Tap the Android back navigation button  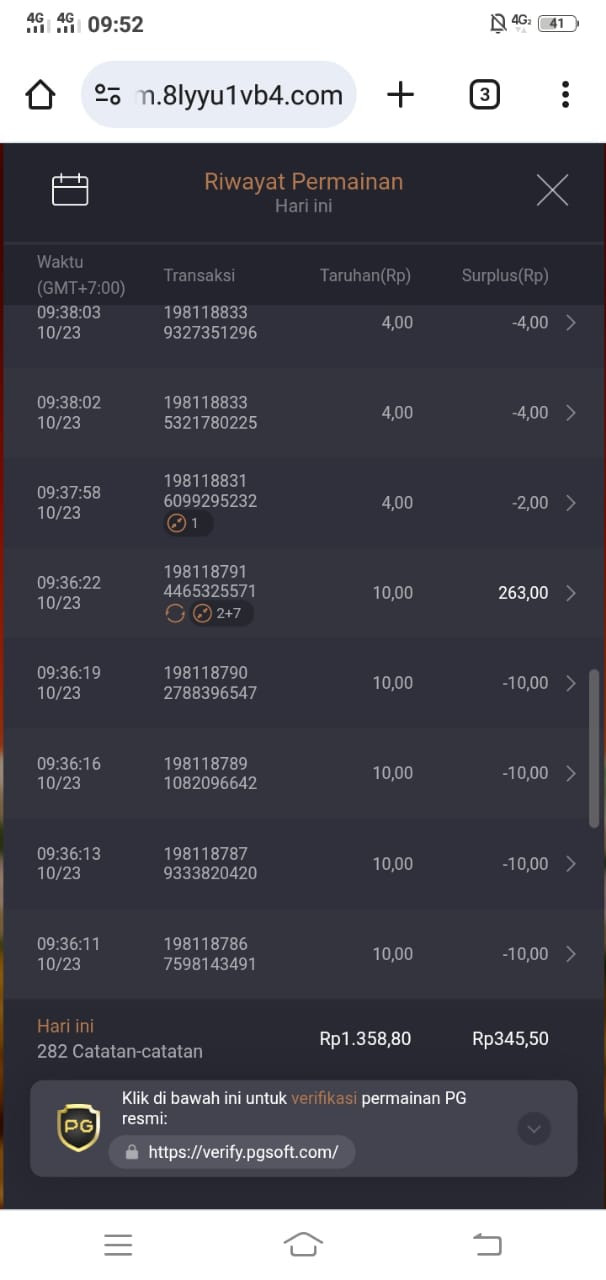[487, 1244]
